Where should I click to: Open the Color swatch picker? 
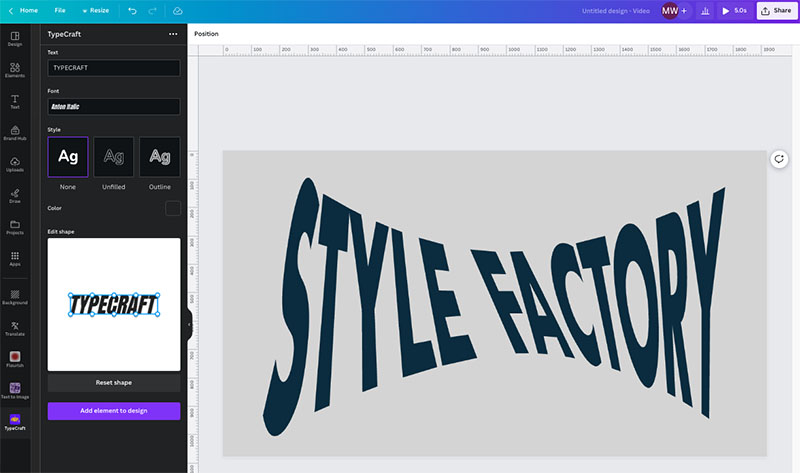coord(173,208)
